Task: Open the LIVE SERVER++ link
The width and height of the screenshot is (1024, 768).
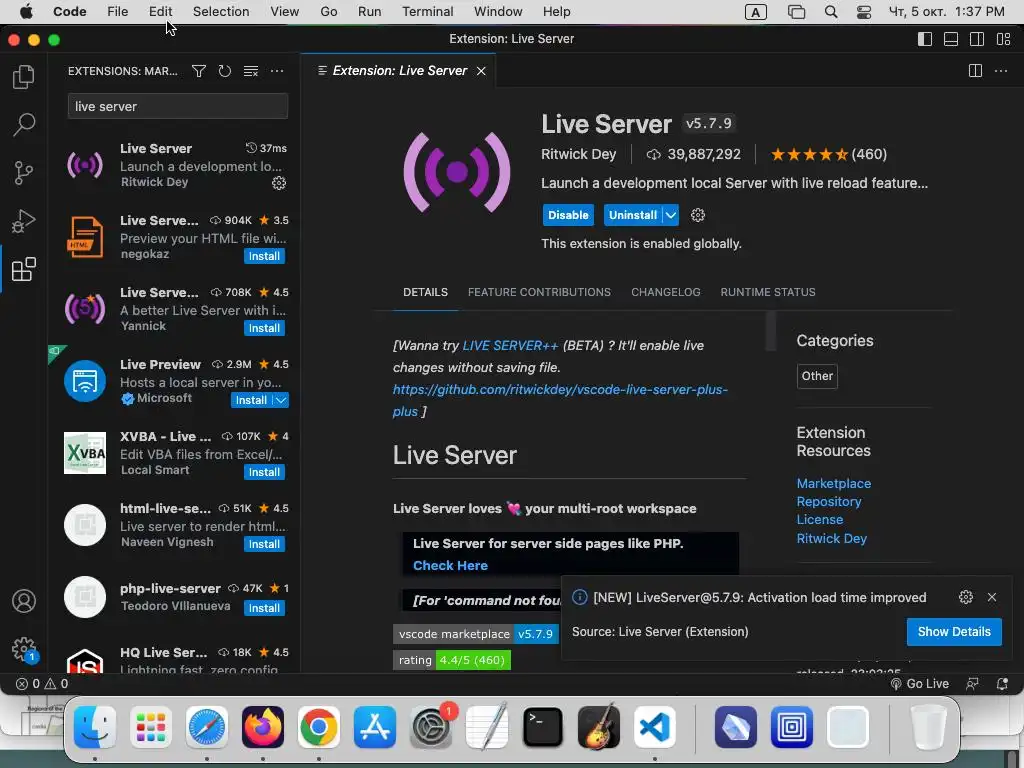Action: (x=510, y=345)
